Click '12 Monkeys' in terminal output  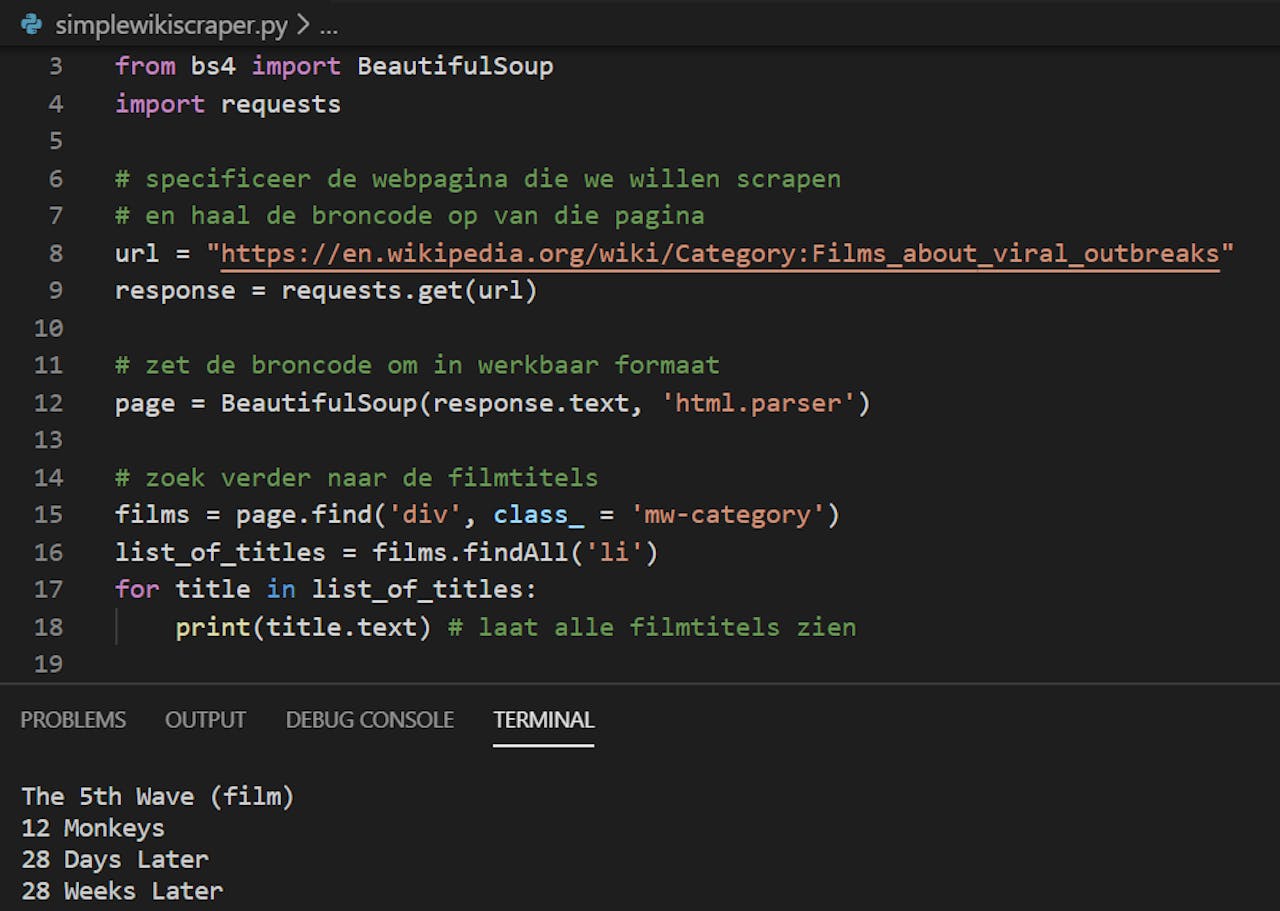click(93, 828)
